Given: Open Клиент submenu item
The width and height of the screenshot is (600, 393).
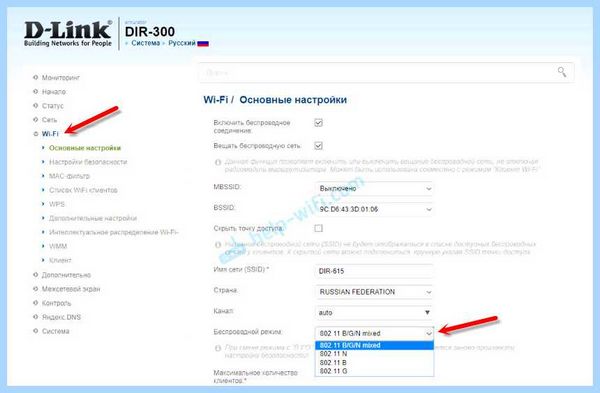Looking at the screenshot, I should (x=60, y=260).
